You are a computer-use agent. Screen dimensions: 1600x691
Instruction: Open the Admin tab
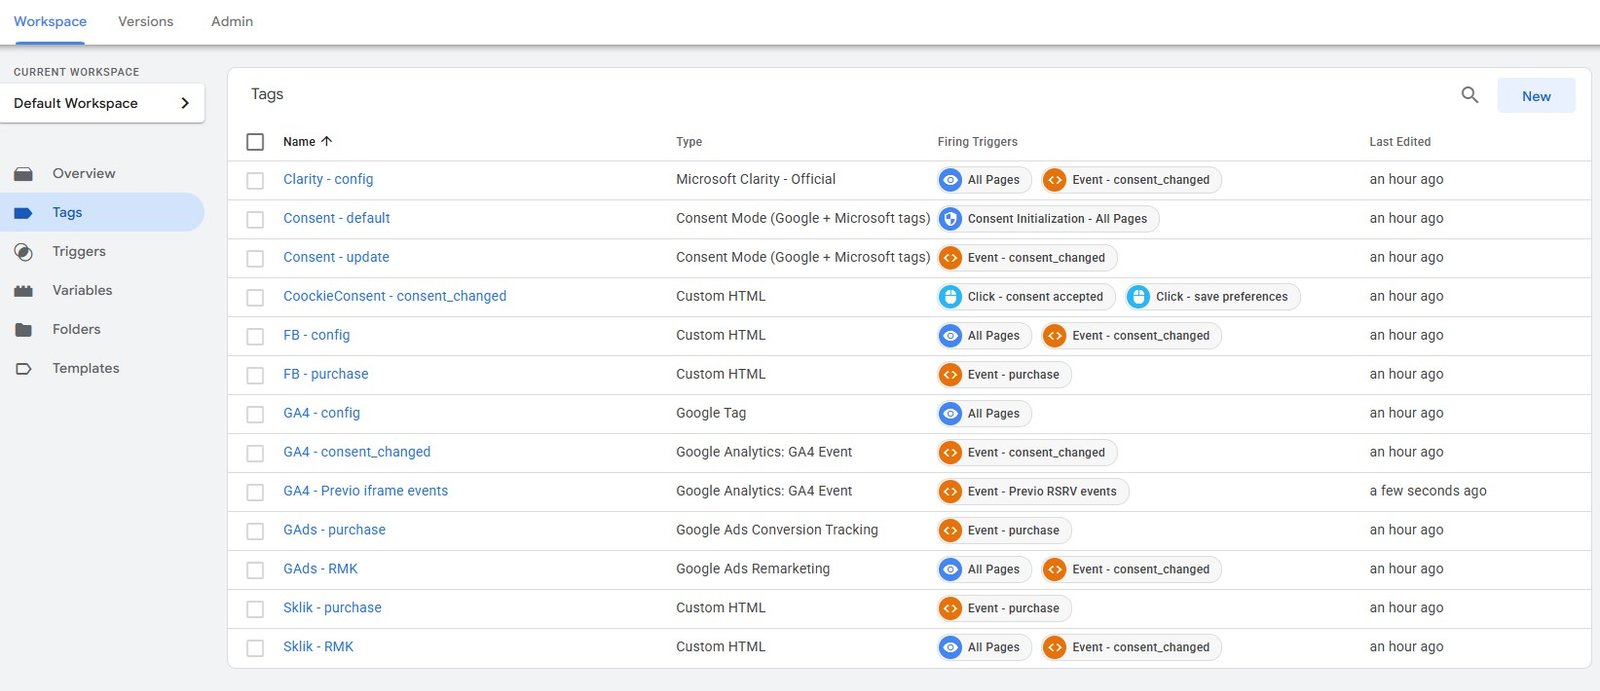click(x=231, y=21)
